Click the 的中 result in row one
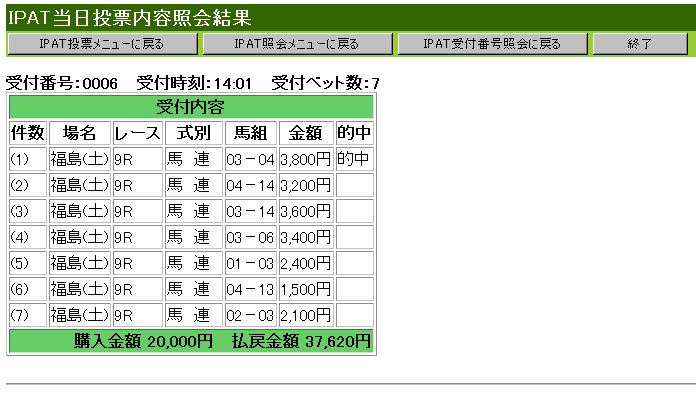696x405 pixels. pyautogui.click(x=354, y=159)
